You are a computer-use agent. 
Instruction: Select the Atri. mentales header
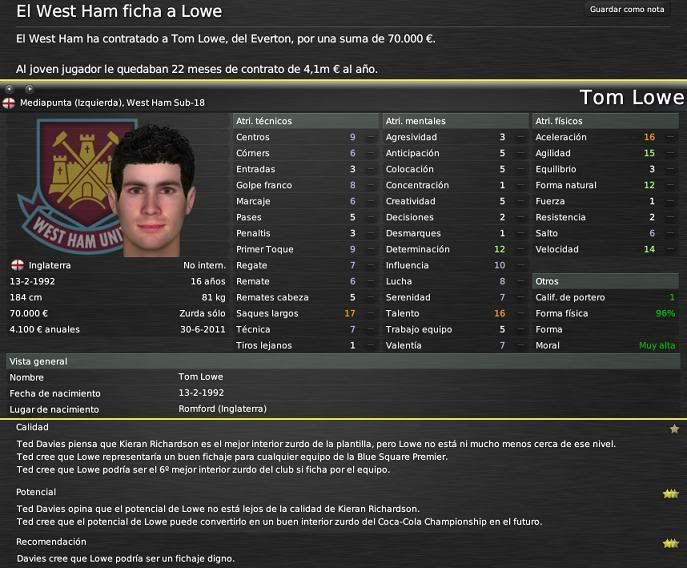[x=456, y=121]
